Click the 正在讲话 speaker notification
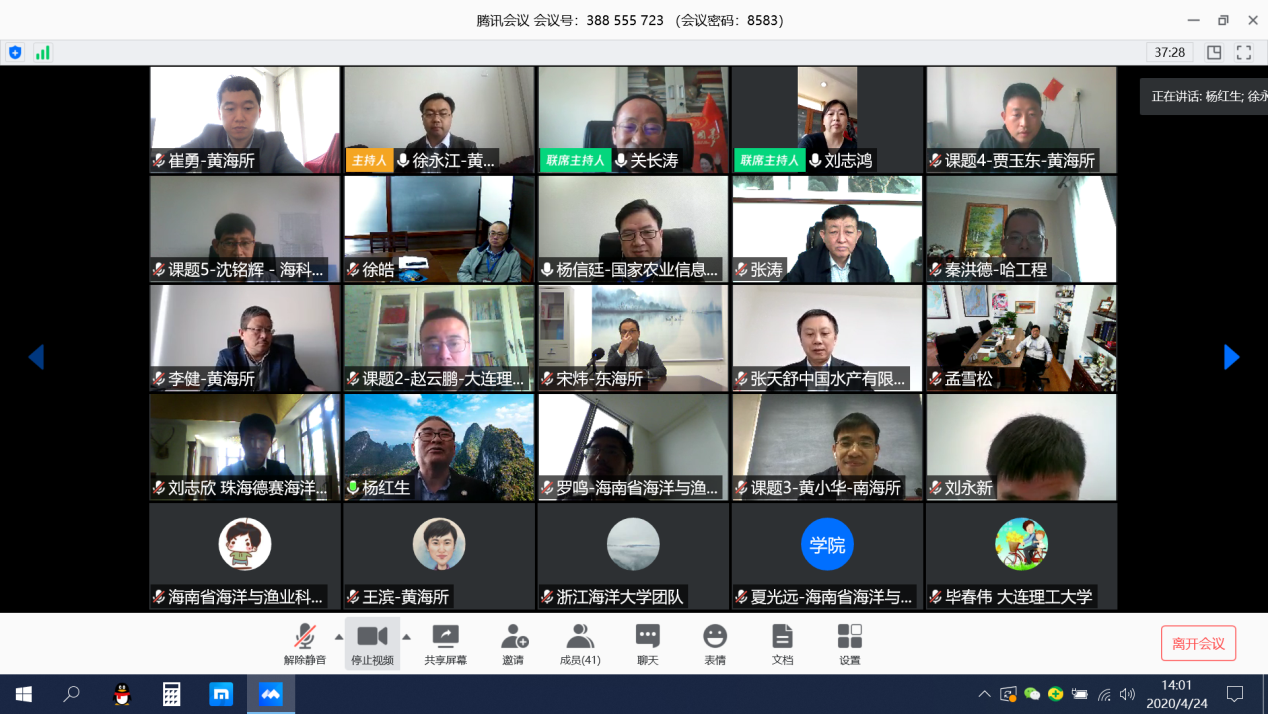1268x714 pixels. (1204, 97)
